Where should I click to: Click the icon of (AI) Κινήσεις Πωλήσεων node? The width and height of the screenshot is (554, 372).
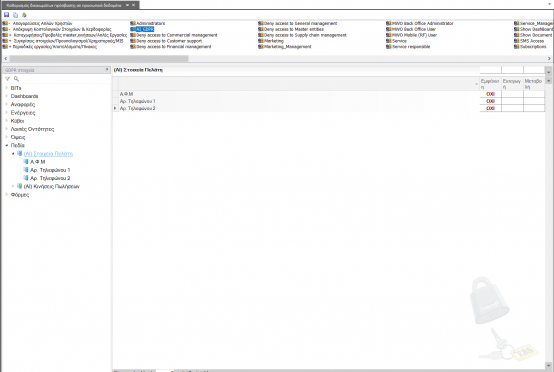pyautogui.click(x=19, y=186)
